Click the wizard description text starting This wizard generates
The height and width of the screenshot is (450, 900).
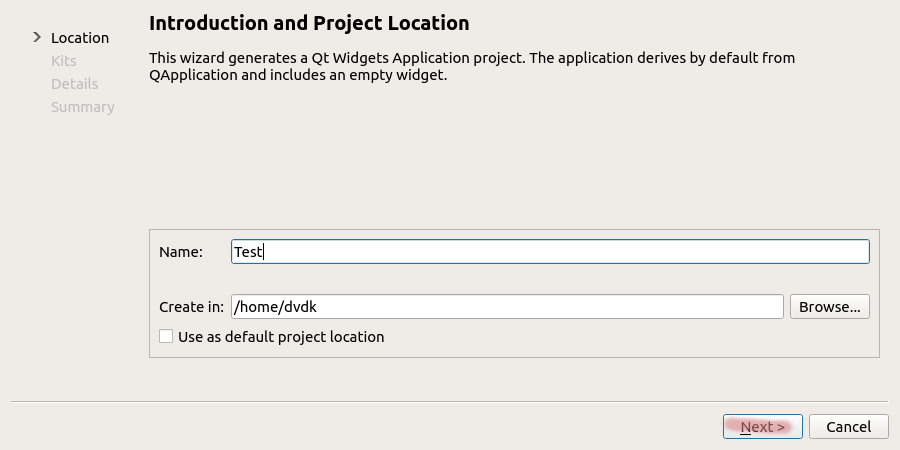coord(472,58)
